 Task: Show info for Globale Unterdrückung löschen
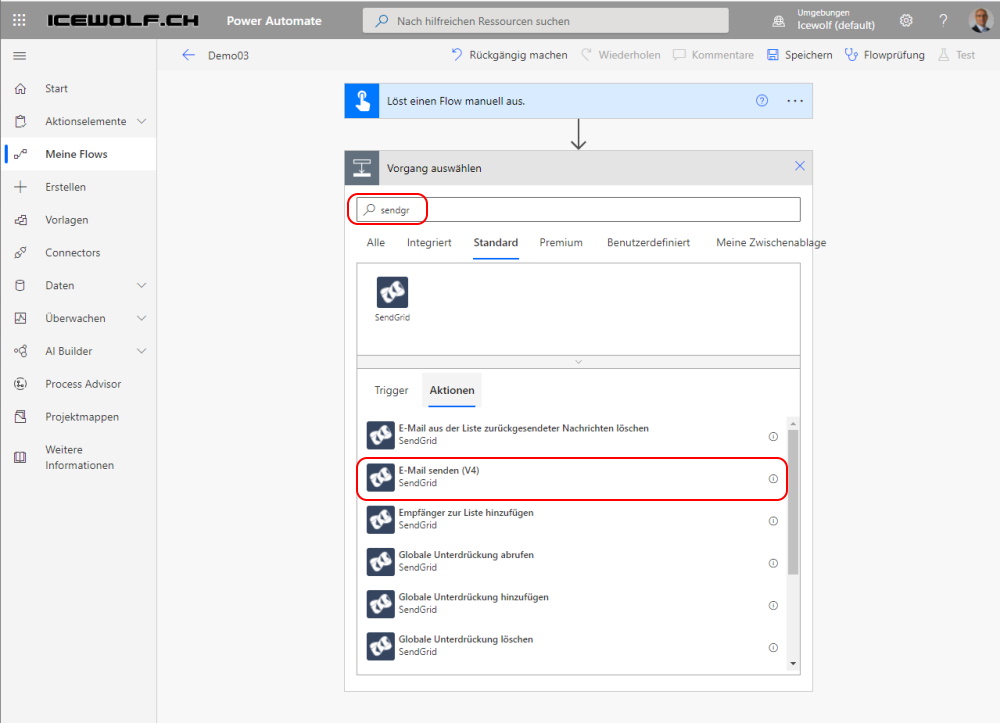click(773, 648)
